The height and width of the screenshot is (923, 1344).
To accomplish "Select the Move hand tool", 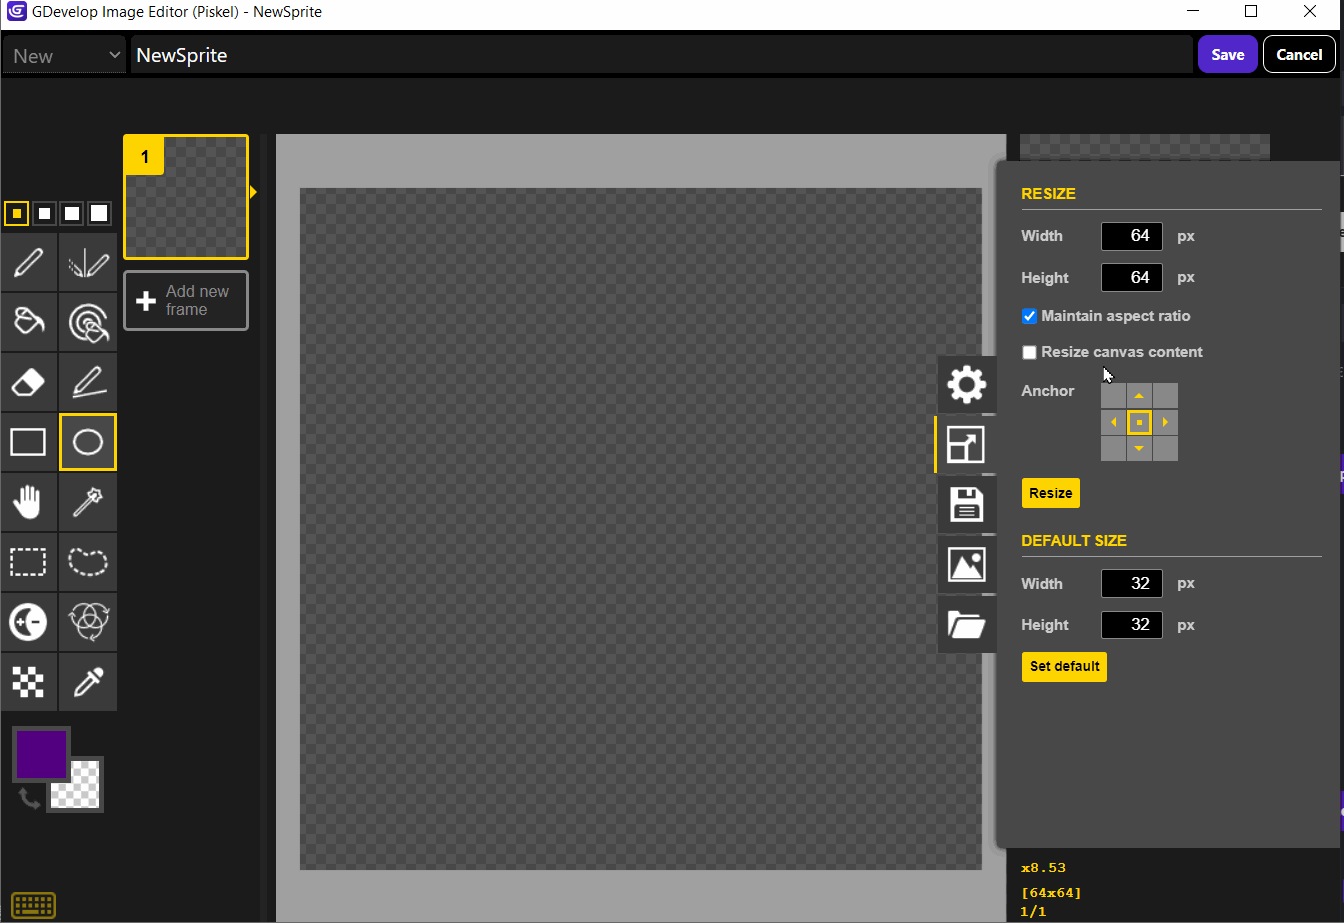I will (x=29, y=502).
